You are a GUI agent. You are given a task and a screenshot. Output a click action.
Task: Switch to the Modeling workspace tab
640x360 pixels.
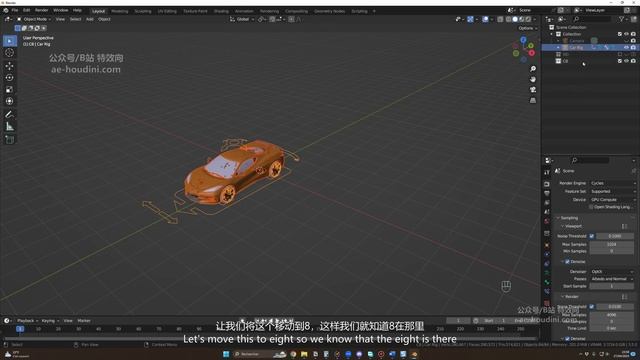point(120,11)
